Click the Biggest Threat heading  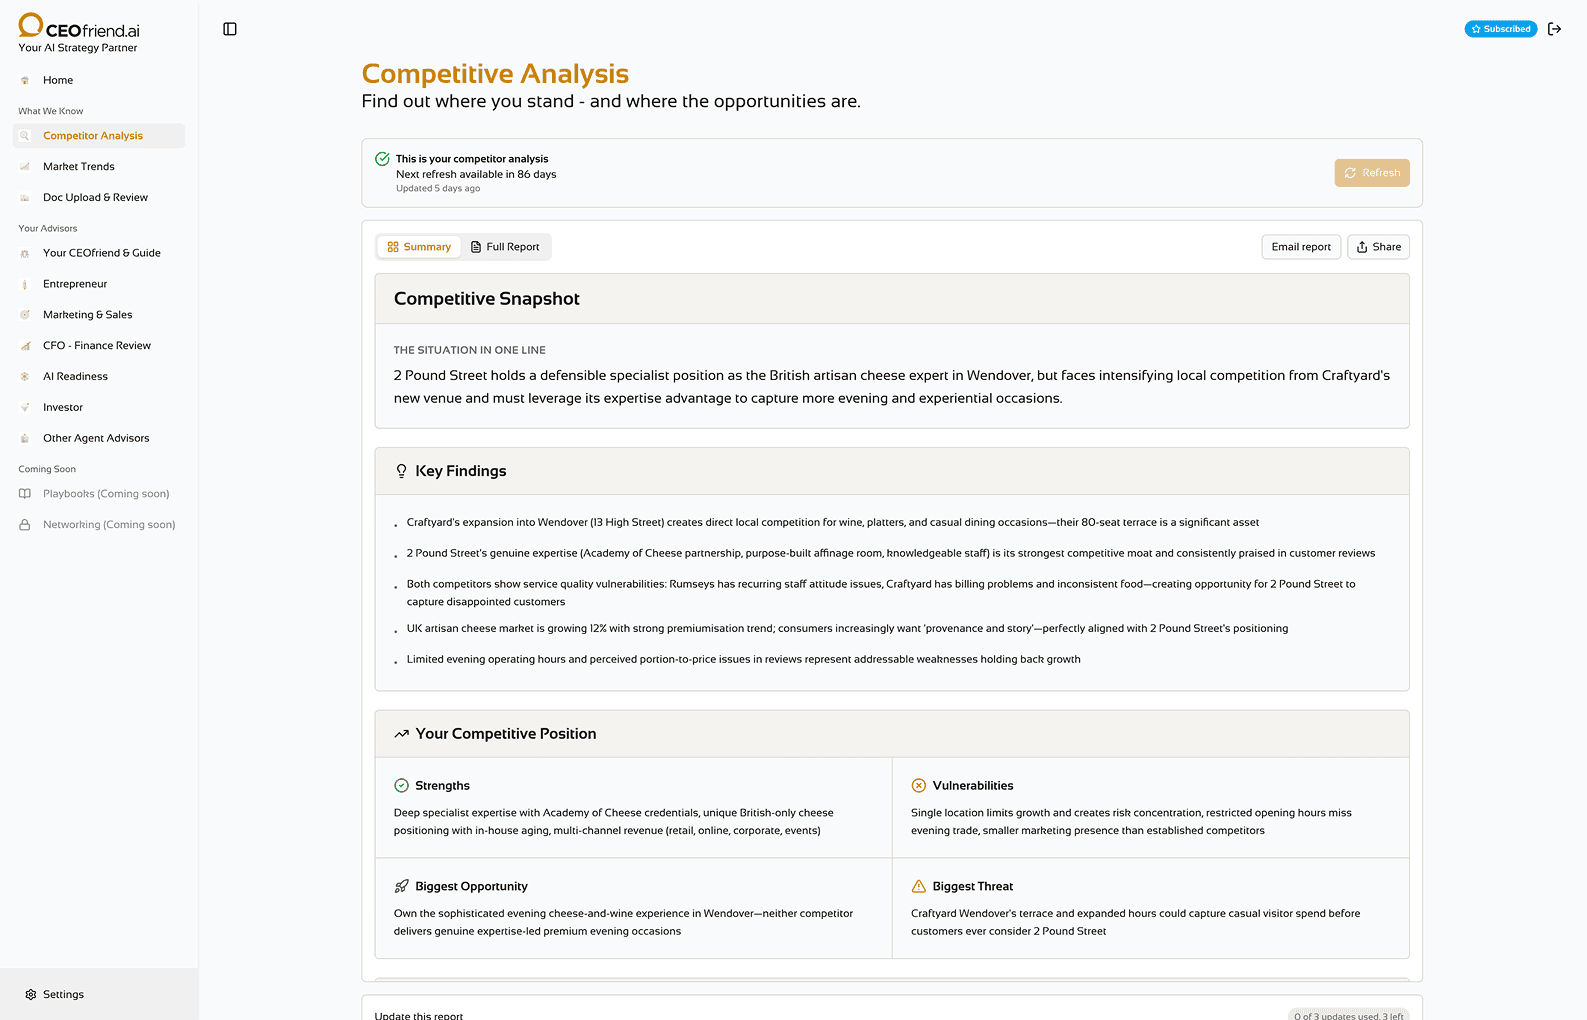973,887
